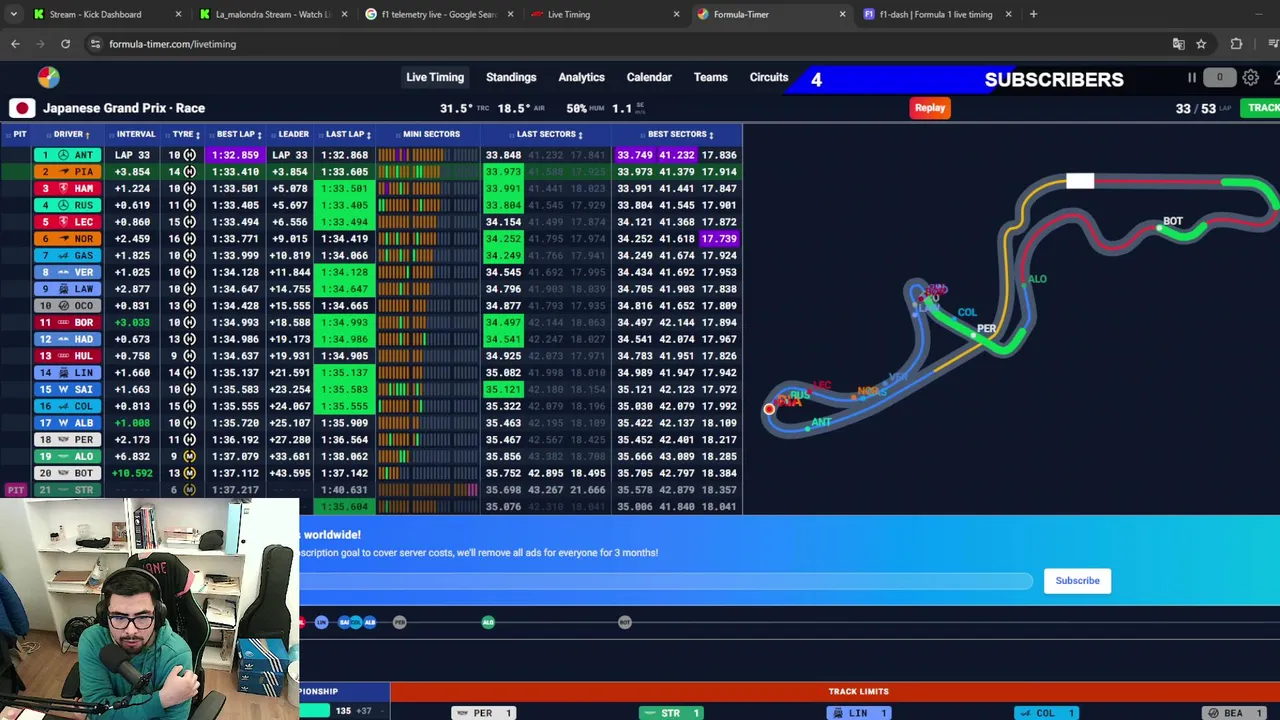Click STR track limits badge
The height and width of the screenshot is (720, 1280).
(x=670, y=713)
